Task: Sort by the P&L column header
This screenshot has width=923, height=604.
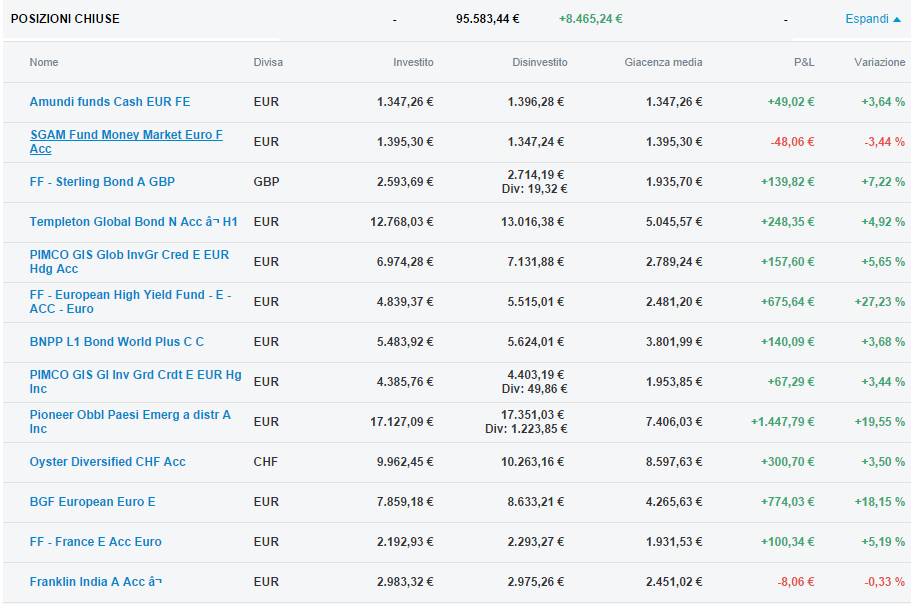Action: (x=804, y=62)
